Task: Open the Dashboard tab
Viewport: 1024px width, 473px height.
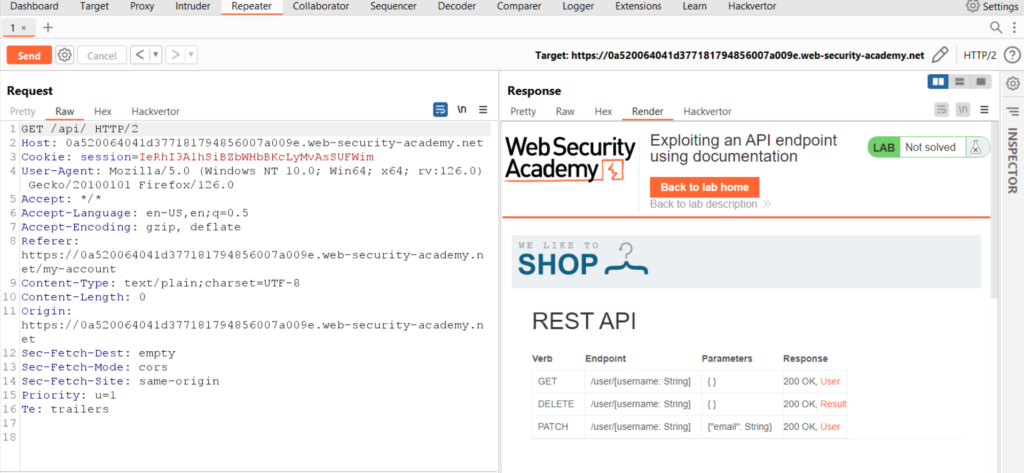Action: click(x=35, y=7)
